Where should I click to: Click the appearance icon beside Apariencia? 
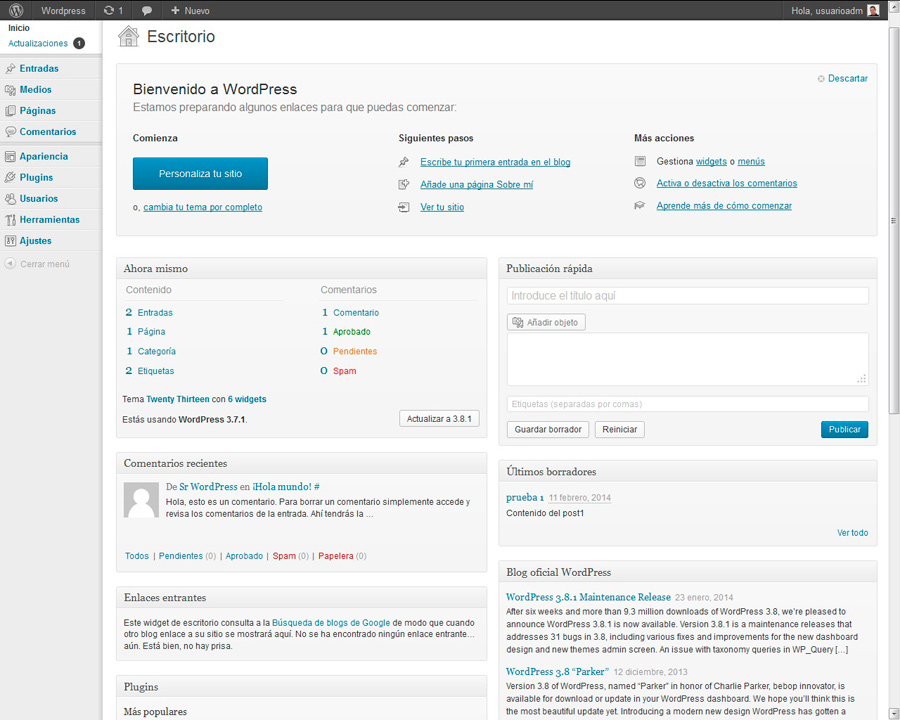pos(10,156)
